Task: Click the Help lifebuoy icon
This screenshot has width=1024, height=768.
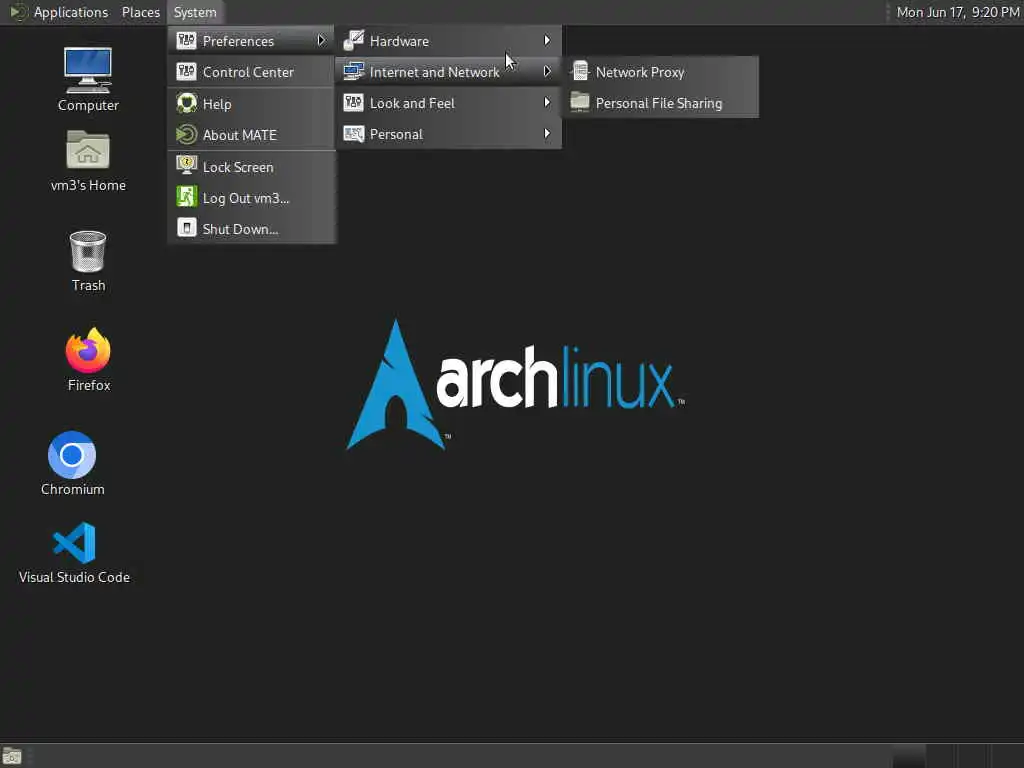Action: 186,103
